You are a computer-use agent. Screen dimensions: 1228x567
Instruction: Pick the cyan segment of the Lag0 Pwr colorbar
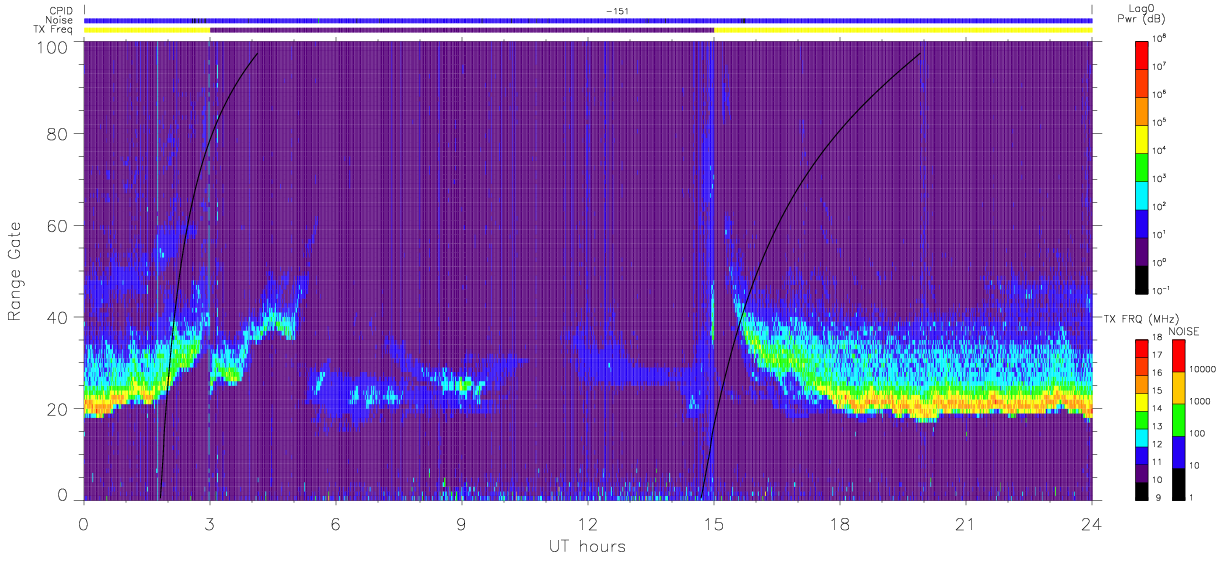pos(1143,193)
